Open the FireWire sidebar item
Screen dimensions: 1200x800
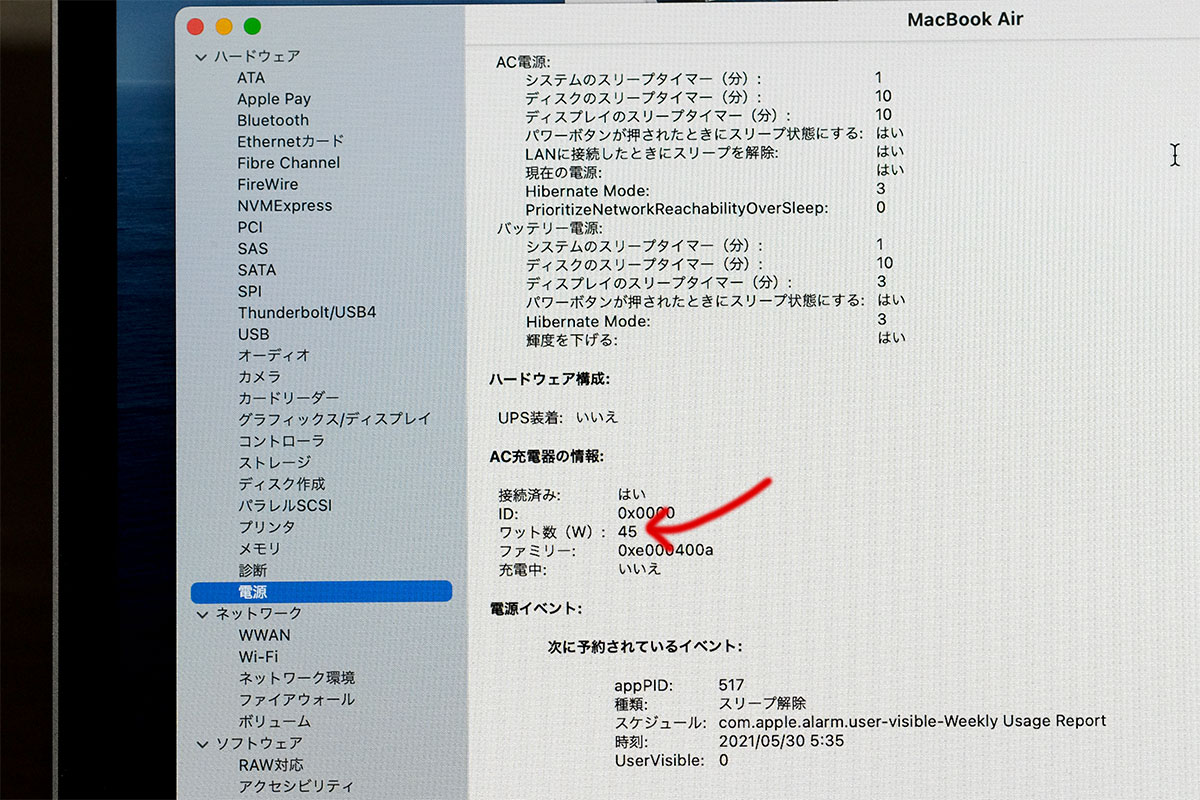[x=267, y=184]
